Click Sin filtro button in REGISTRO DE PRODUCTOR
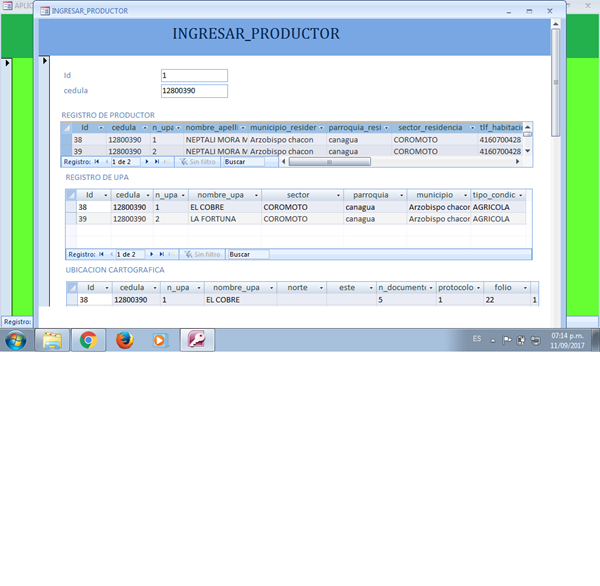 [x=198, y=162]
